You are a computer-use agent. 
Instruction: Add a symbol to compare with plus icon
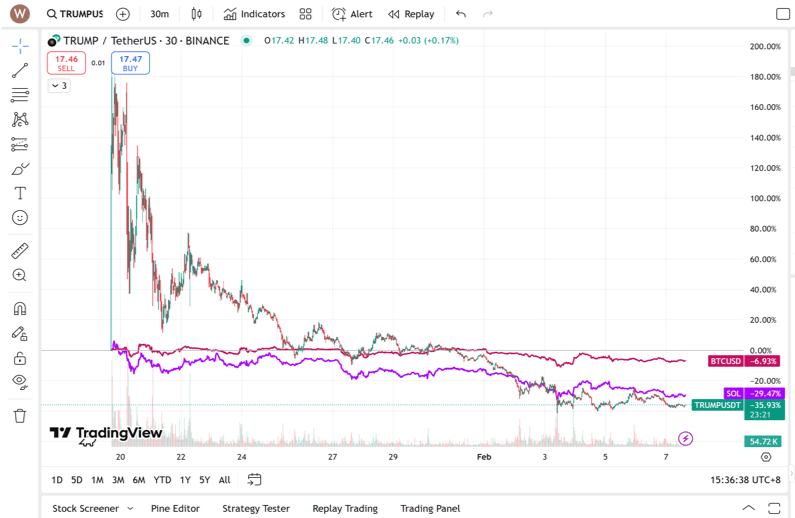coord(123,14)
